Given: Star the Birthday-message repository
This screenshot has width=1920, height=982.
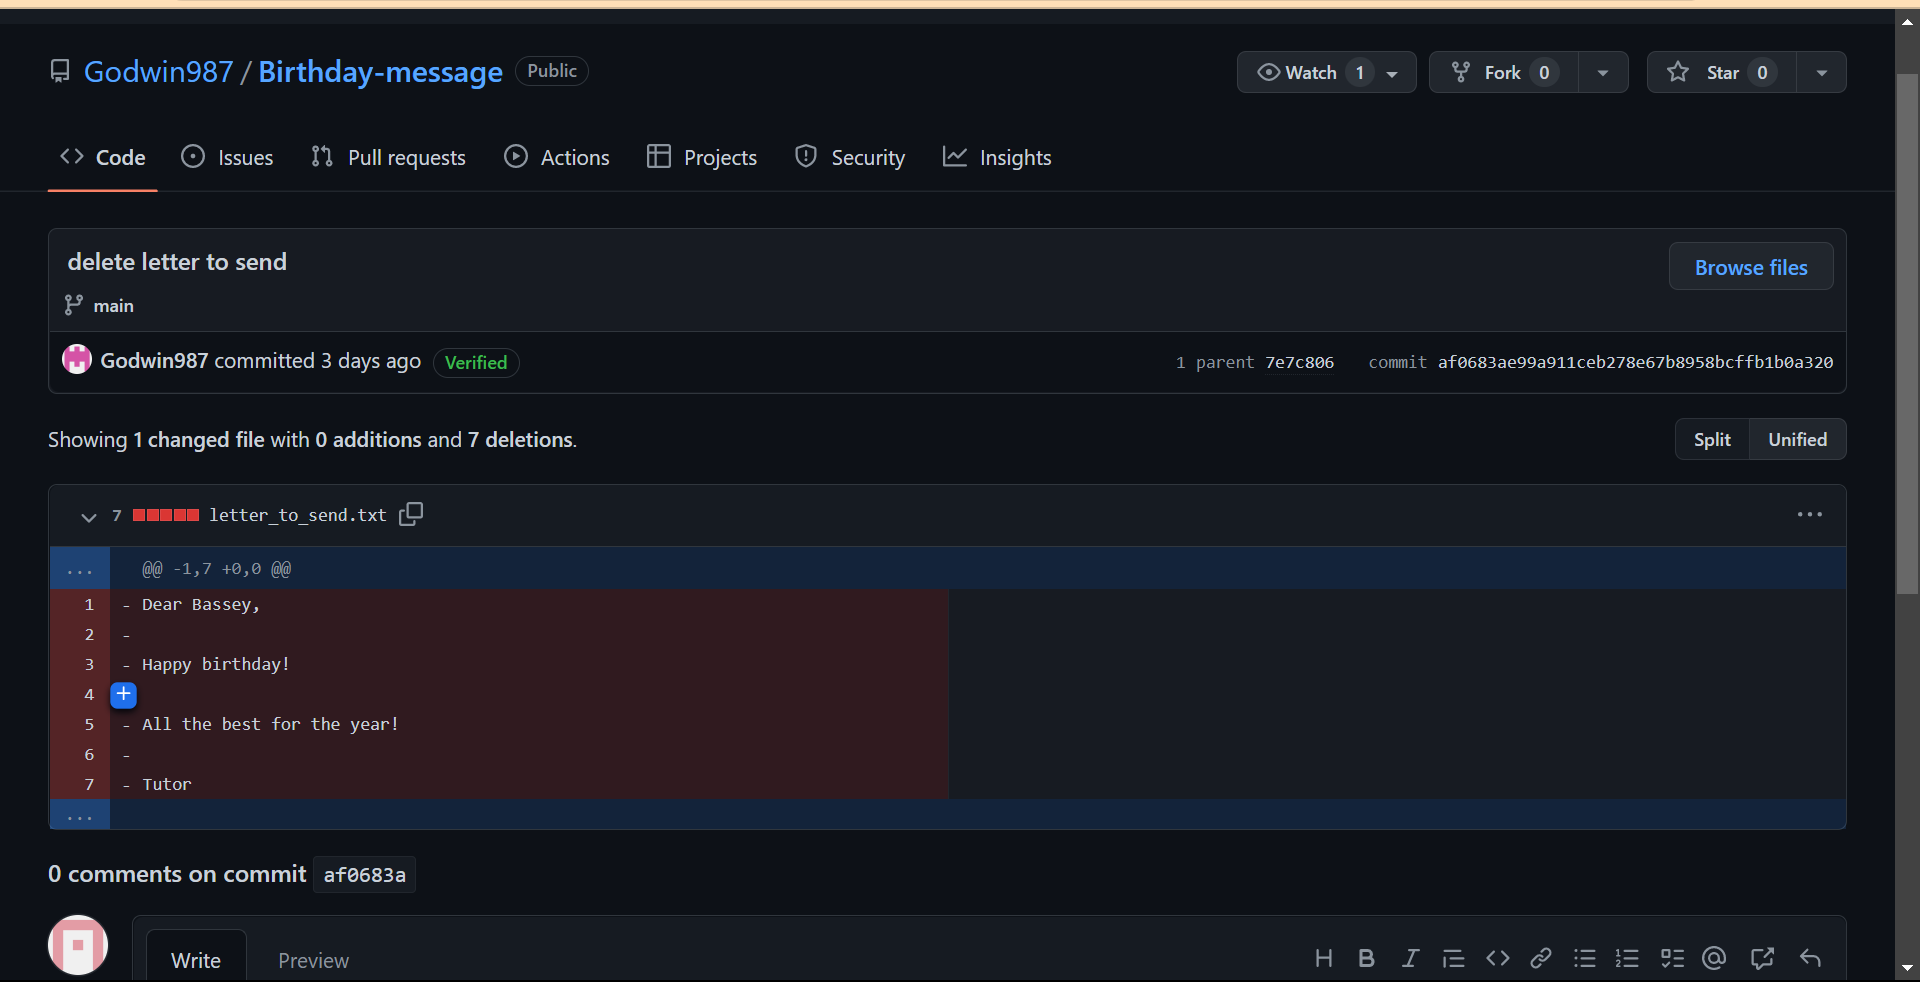Looking at the screenshot, I should click(x=1722, y=72).
